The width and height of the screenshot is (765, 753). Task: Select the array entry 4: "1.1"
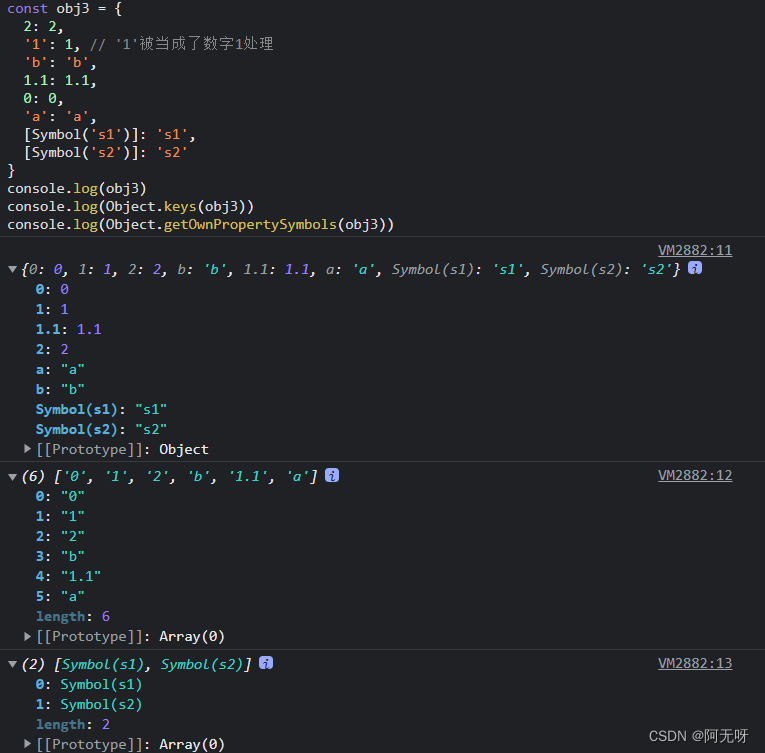pyautogui.click(x=68, y=576)
